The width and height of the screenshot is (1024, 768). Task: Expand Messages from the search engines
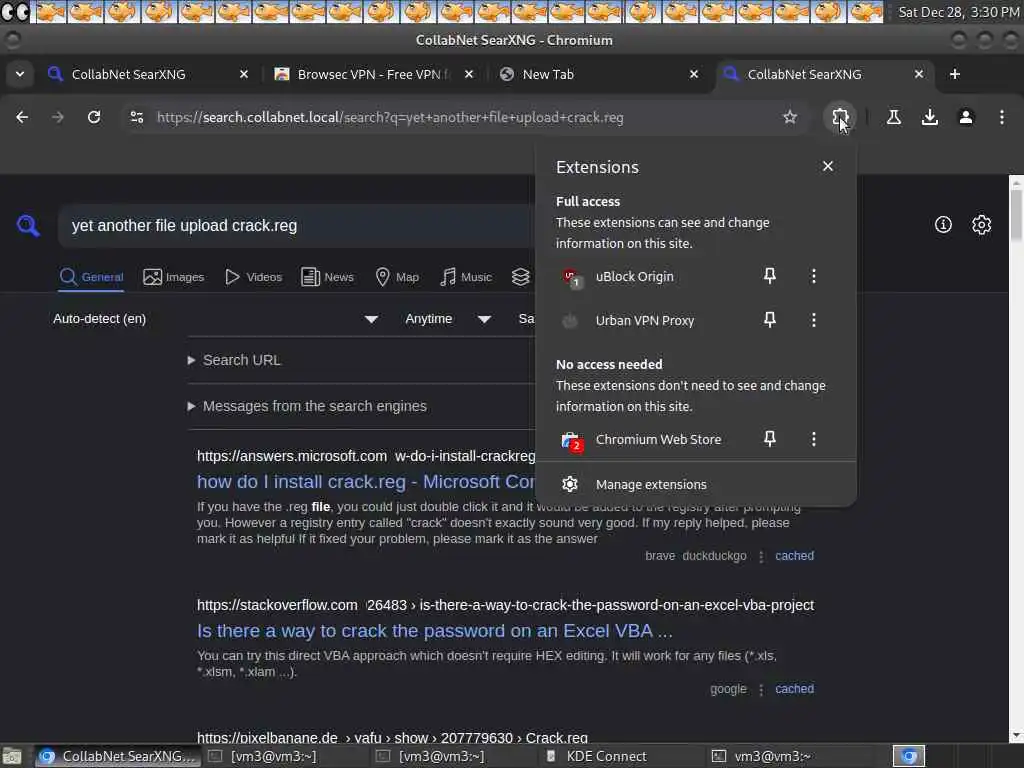pos(307,406)
